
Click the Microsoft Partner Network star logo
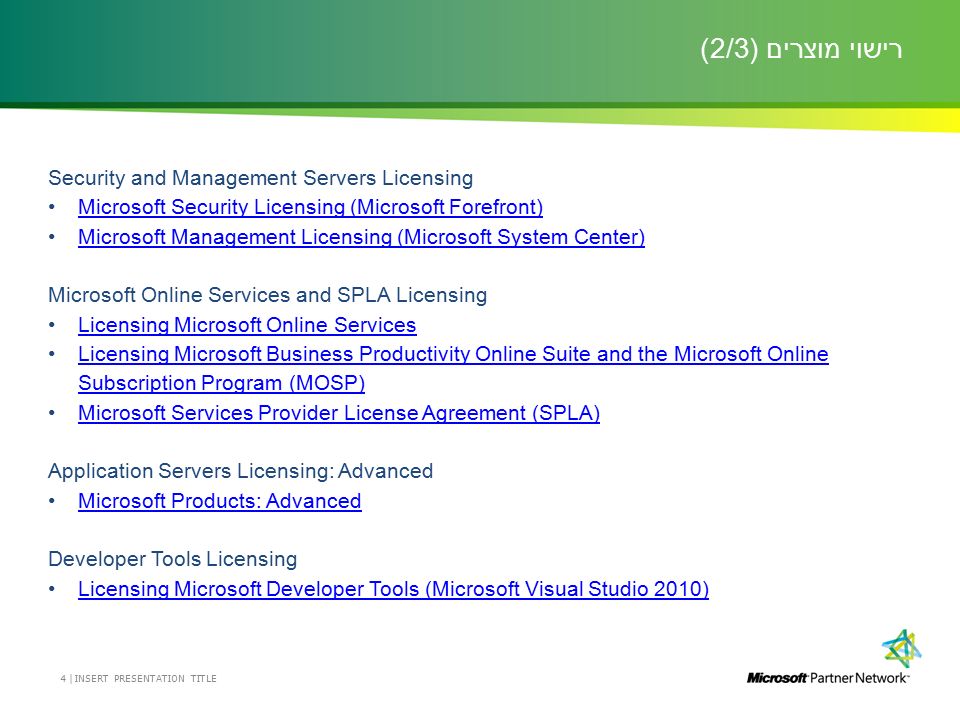(x=902, y=648)
